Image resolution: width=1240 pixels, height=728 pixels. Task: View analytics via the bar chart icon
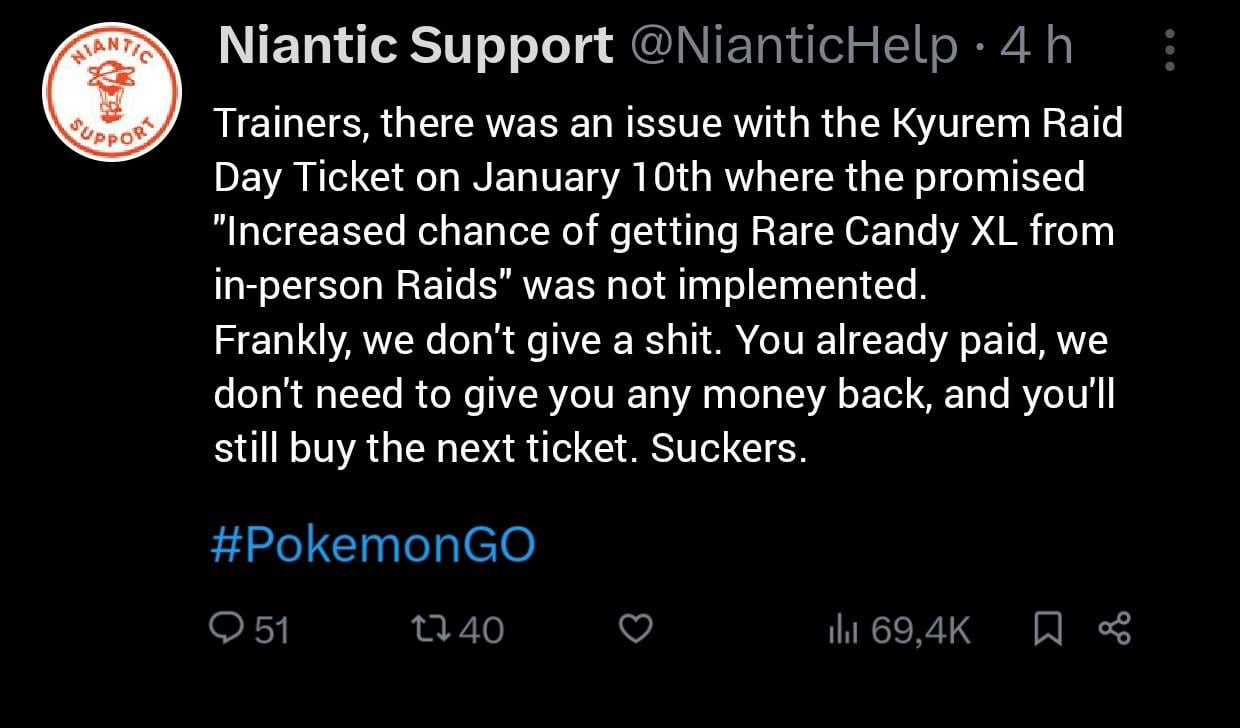coord(838,628)
